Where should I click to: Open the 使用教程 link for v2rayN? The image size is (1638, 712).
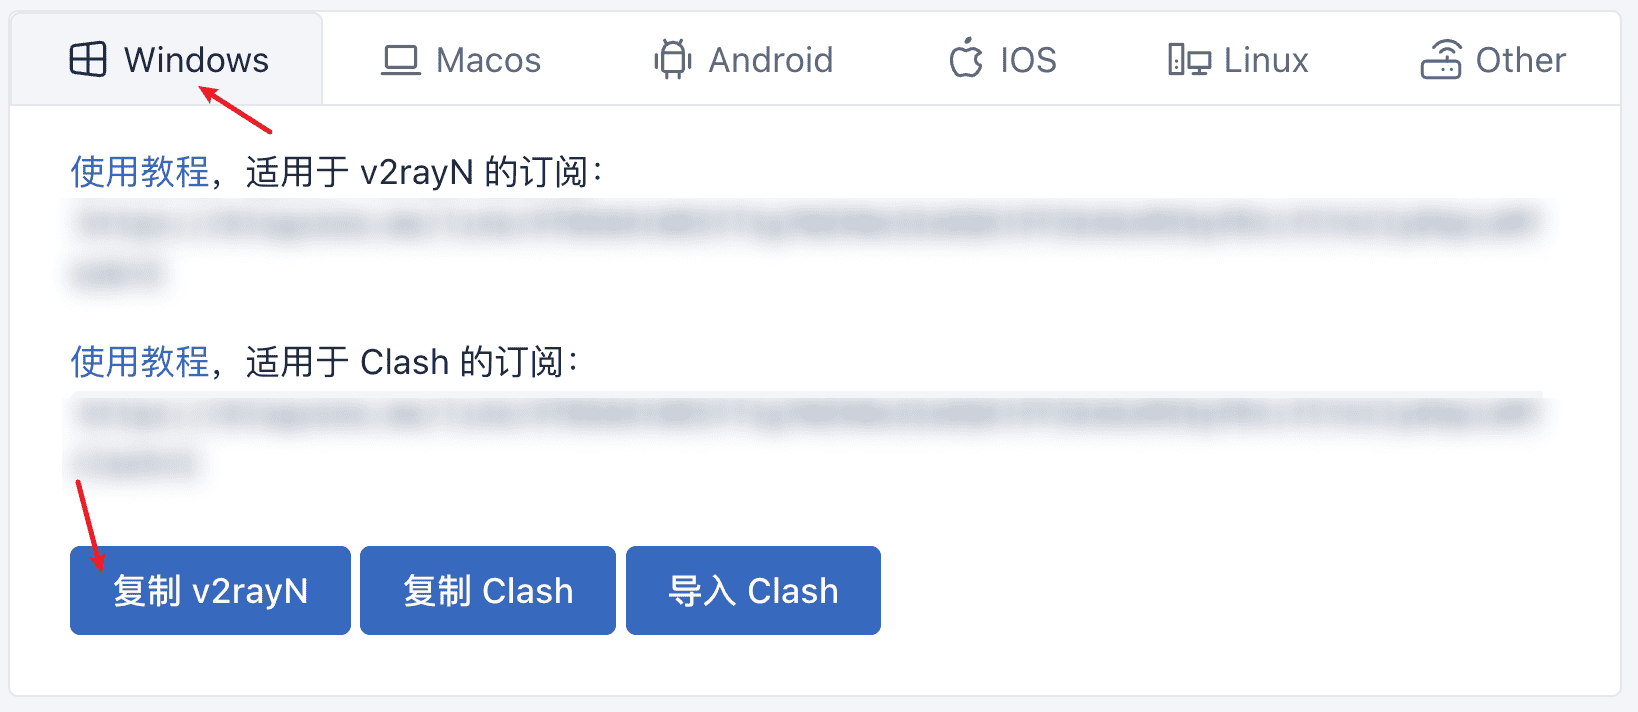click(140, 172)
